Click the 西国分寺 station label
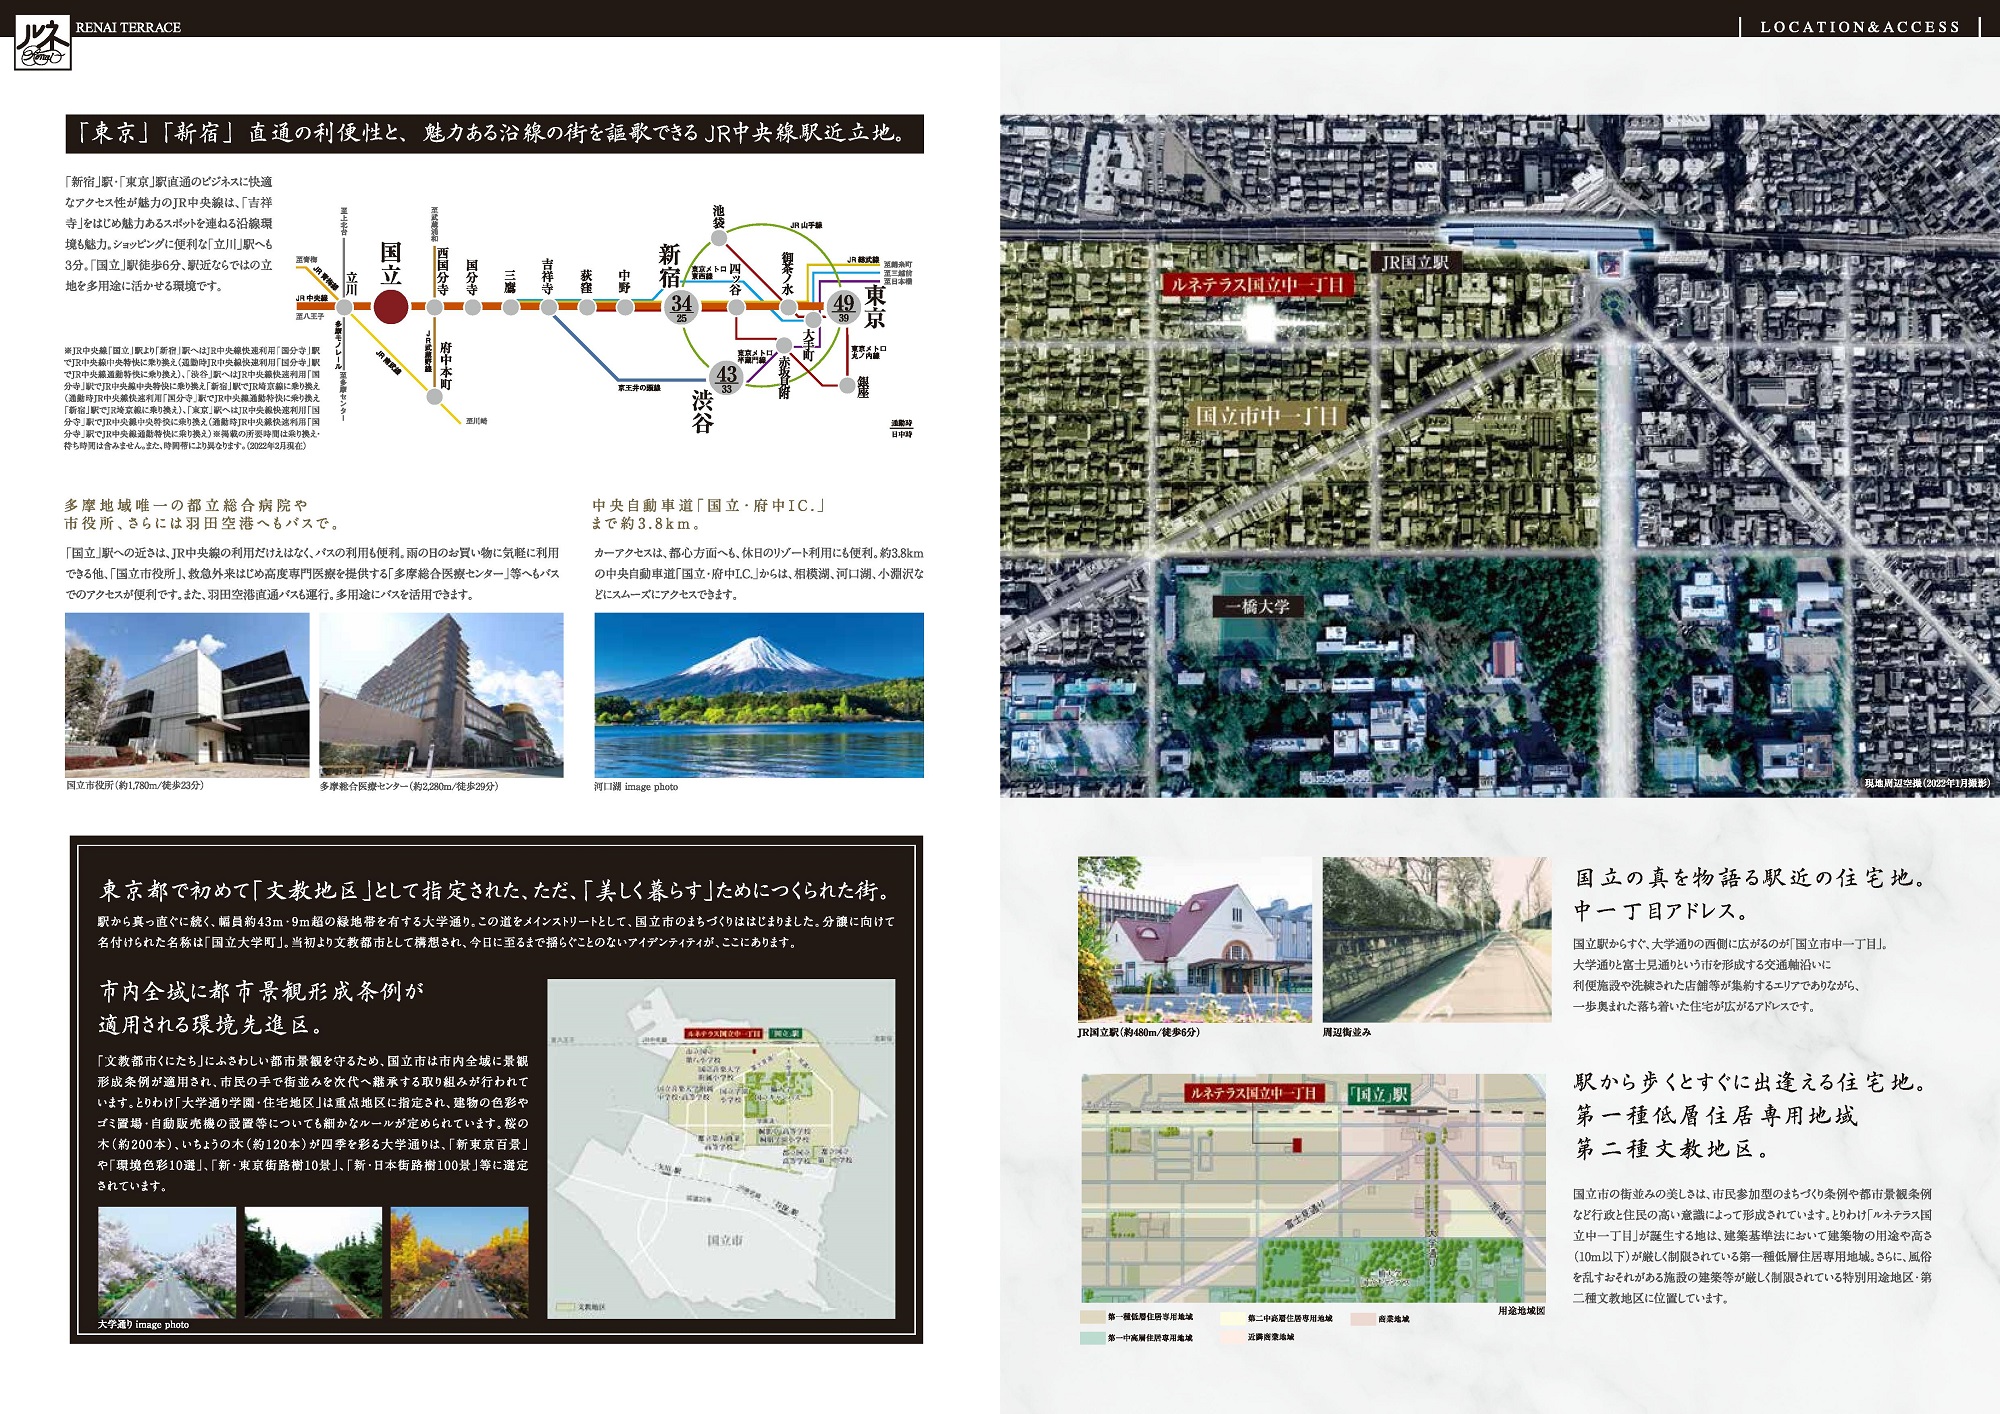Screen dimensions: 2000x1414 (x=442, y=270)
